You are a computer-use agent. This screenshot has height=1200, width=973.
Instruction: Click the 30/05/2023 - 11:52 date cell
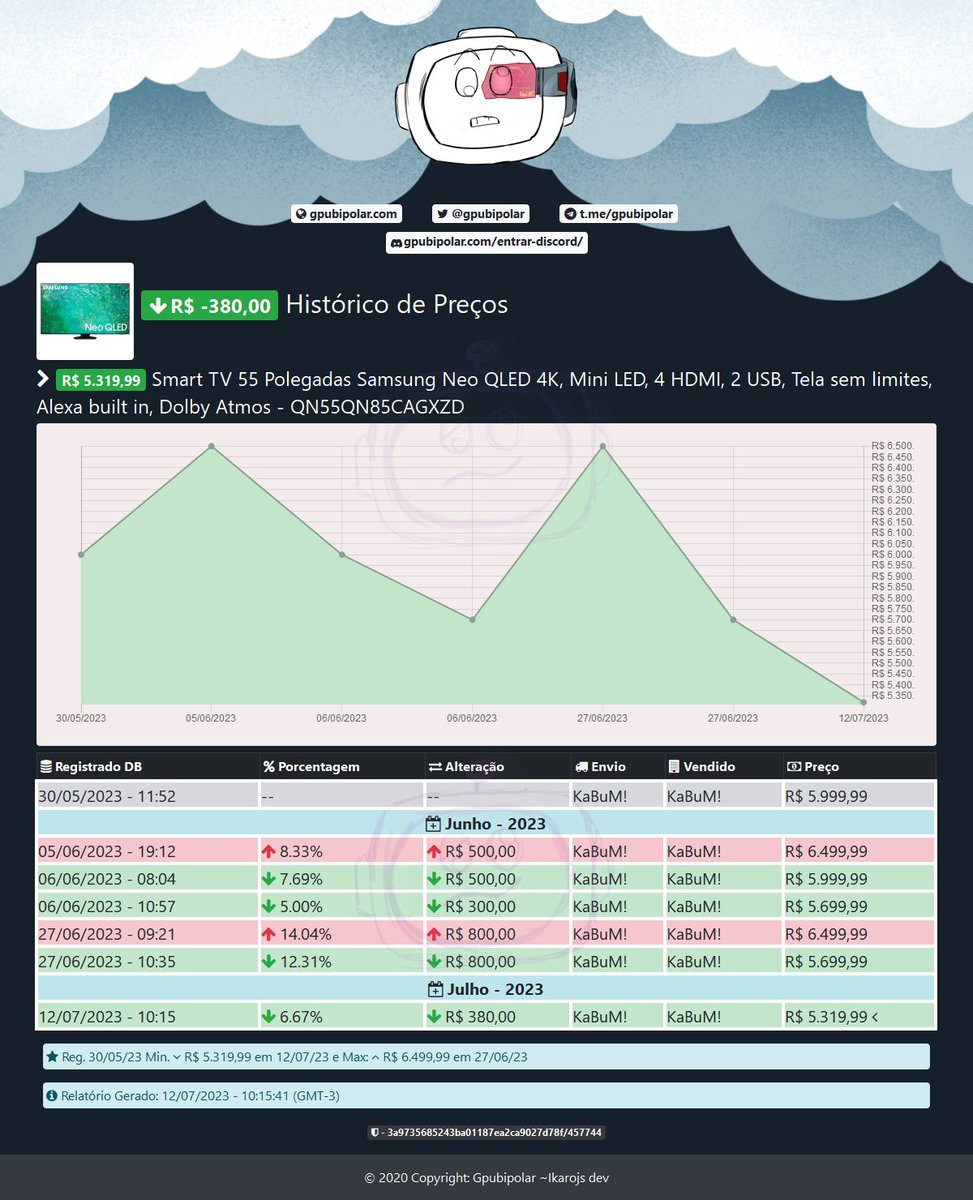click(147, 796)
